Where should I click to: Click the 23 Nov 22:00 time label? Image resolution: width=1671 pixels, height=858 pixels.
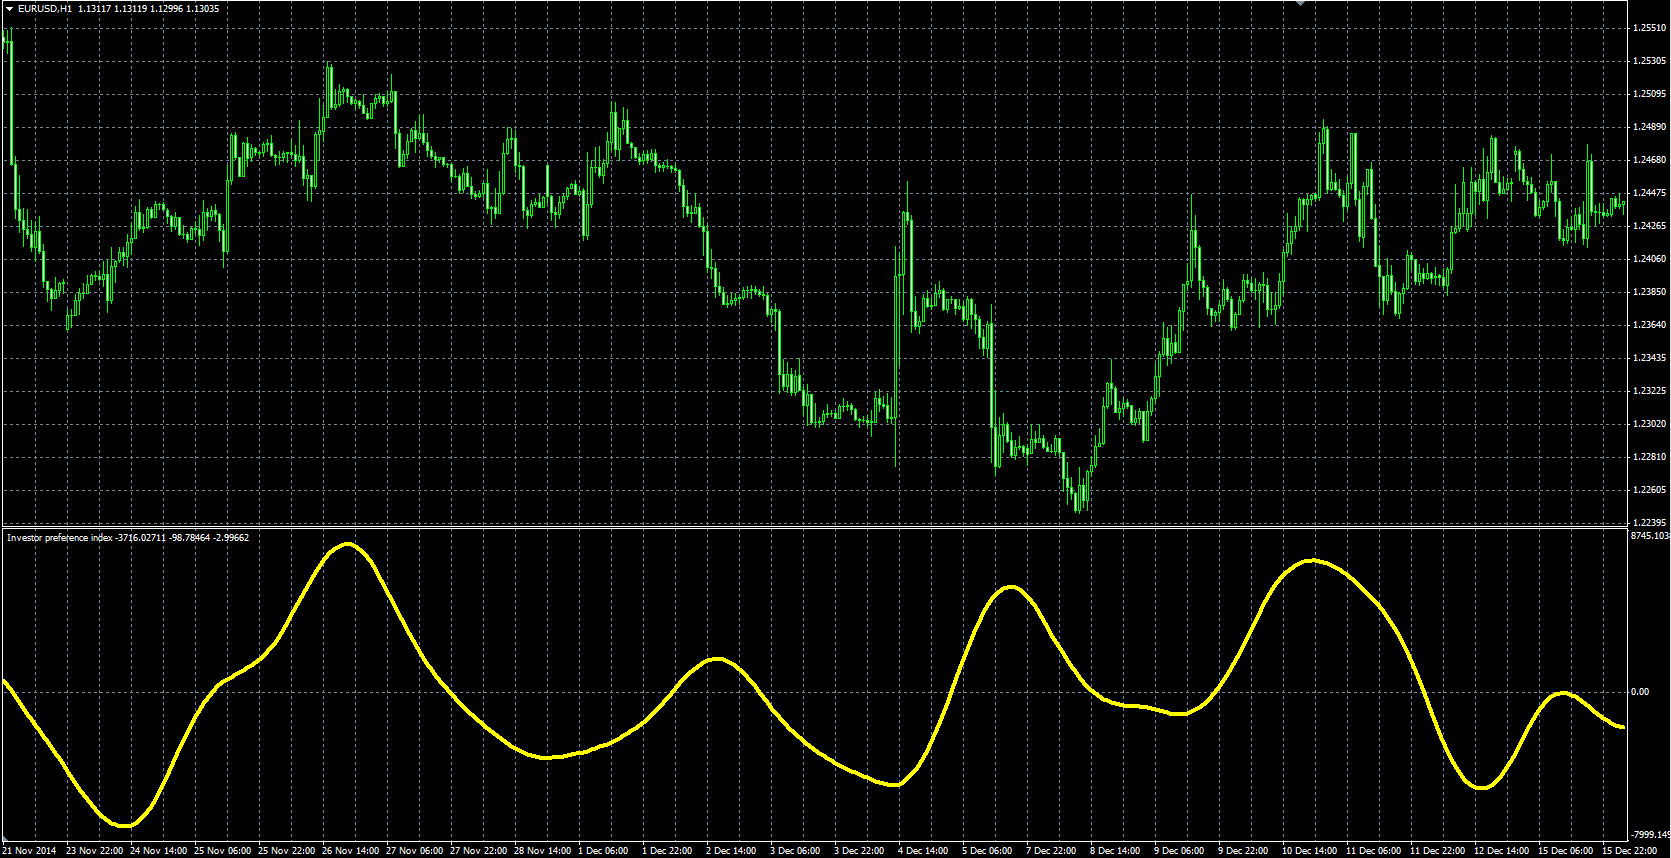(94, 851)
